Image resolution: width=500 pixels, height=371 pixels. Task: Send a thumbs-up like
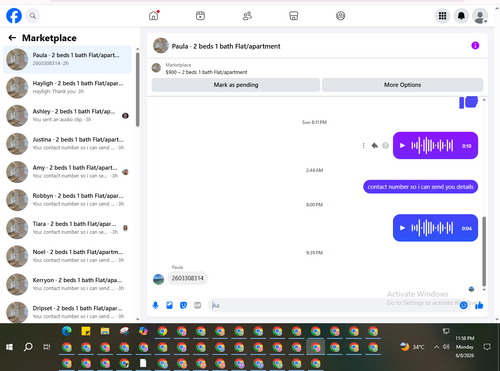coord(479,305)
